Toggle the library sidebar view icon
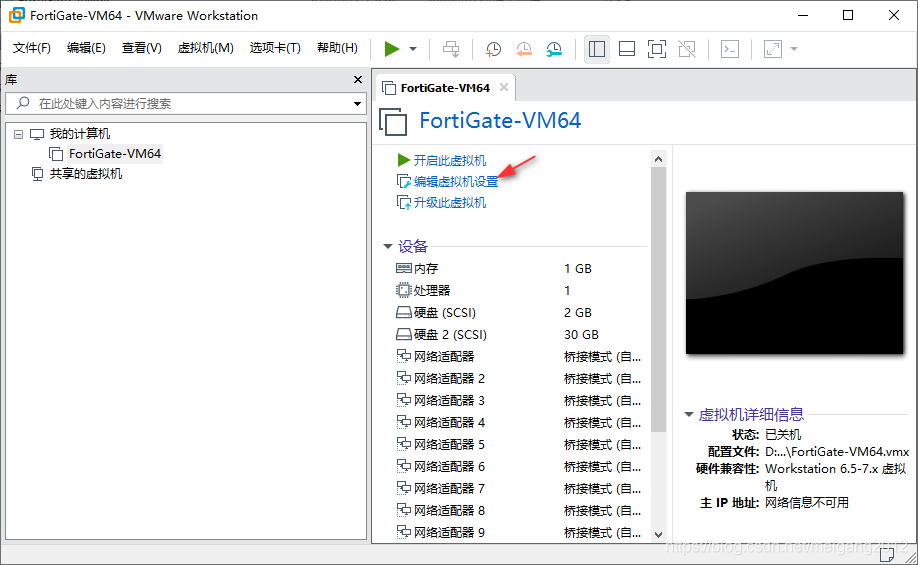Viewport: 918px width, 565px height. (597, 49)
